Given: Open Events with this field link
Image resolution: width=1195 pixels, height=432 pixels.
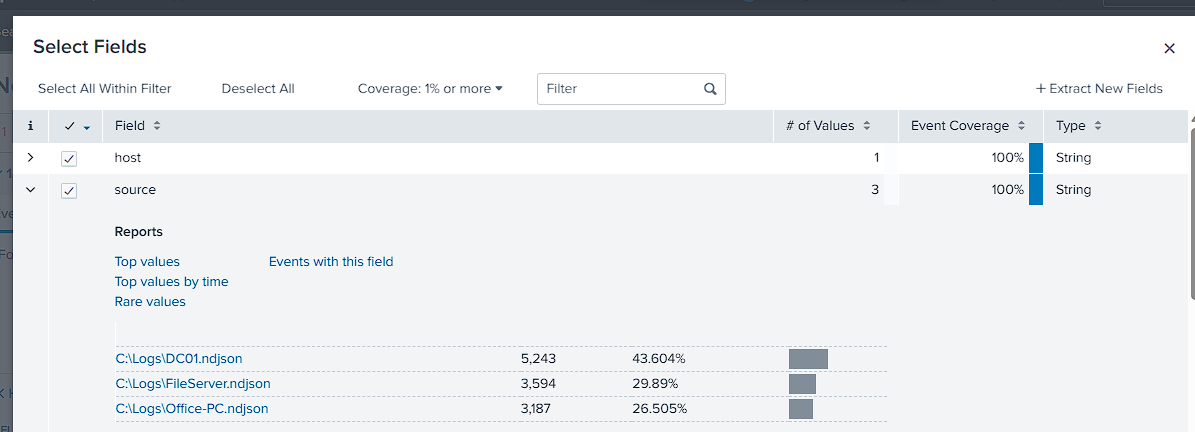Looking at the screenshot, I should click(x=331, y=261).
